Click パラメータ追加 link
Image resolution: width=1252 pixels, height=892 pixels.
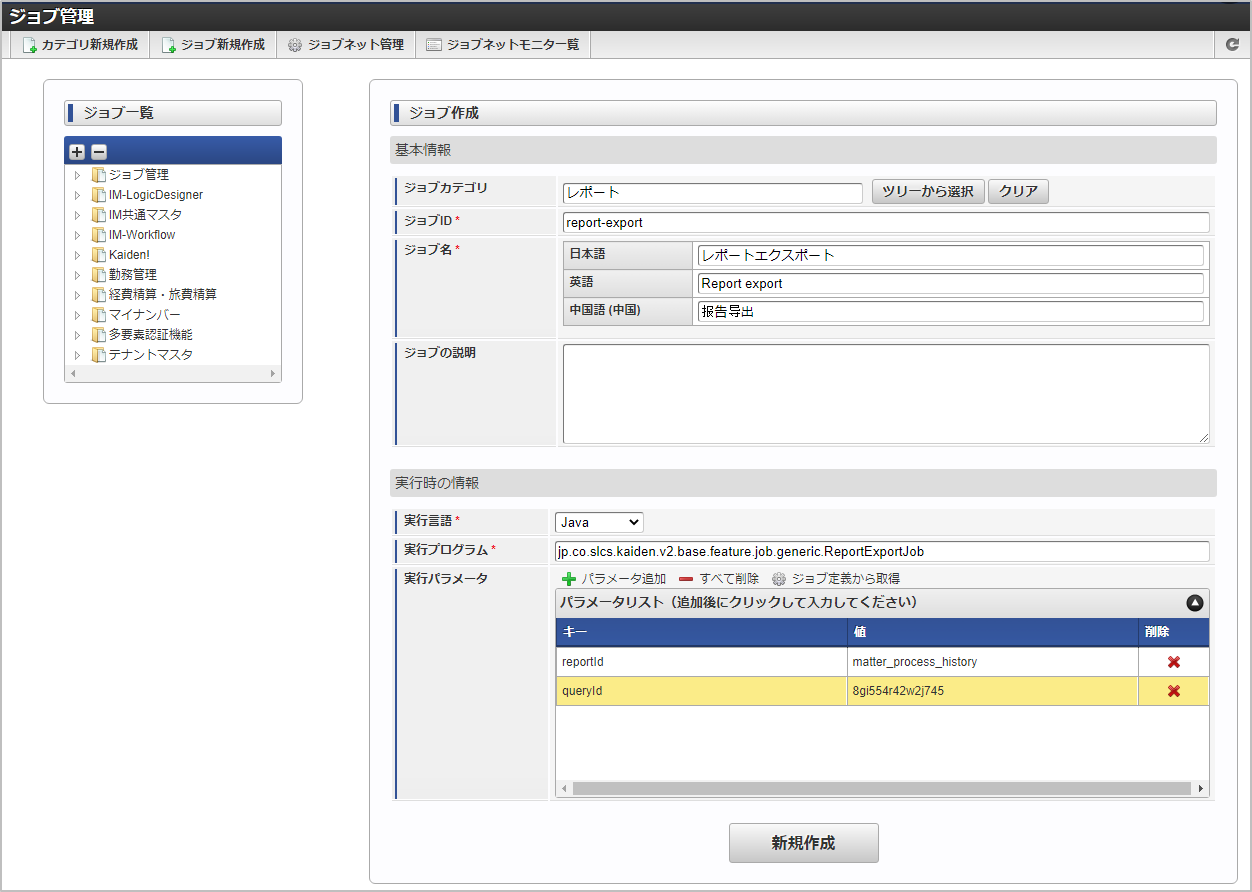[614, 579]
